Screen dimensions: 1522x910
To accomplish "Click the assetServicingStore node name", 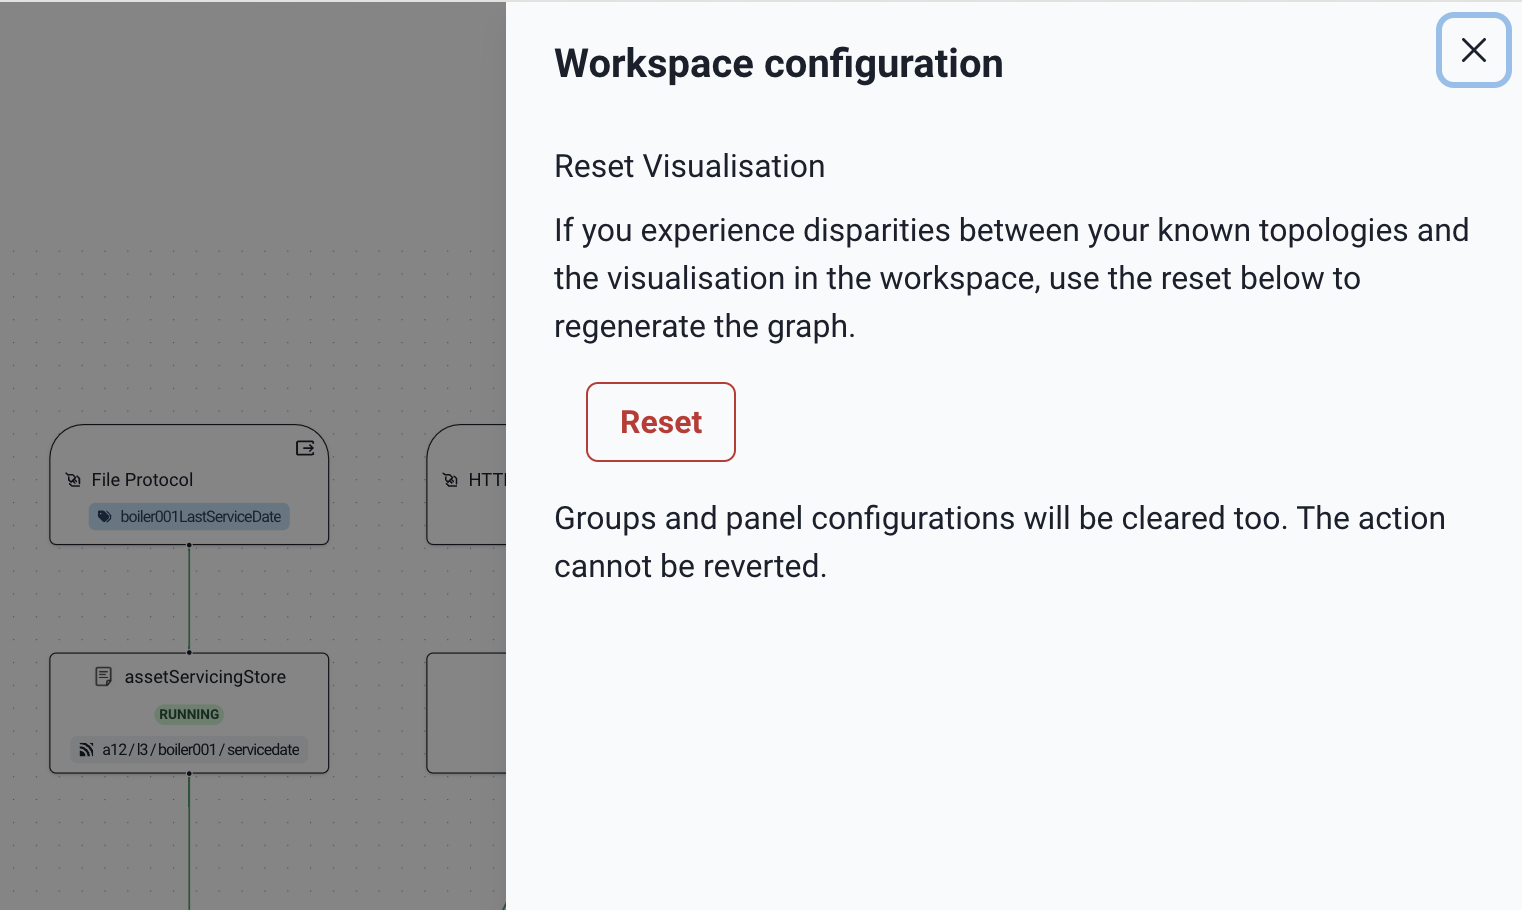I will click(205, 677).
